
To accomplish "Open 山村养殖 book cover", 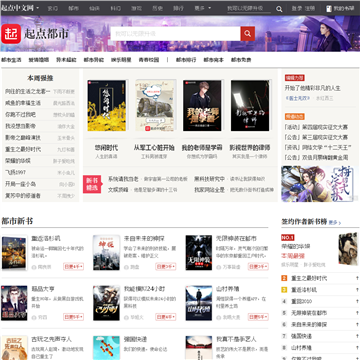I will pos(199,303).
